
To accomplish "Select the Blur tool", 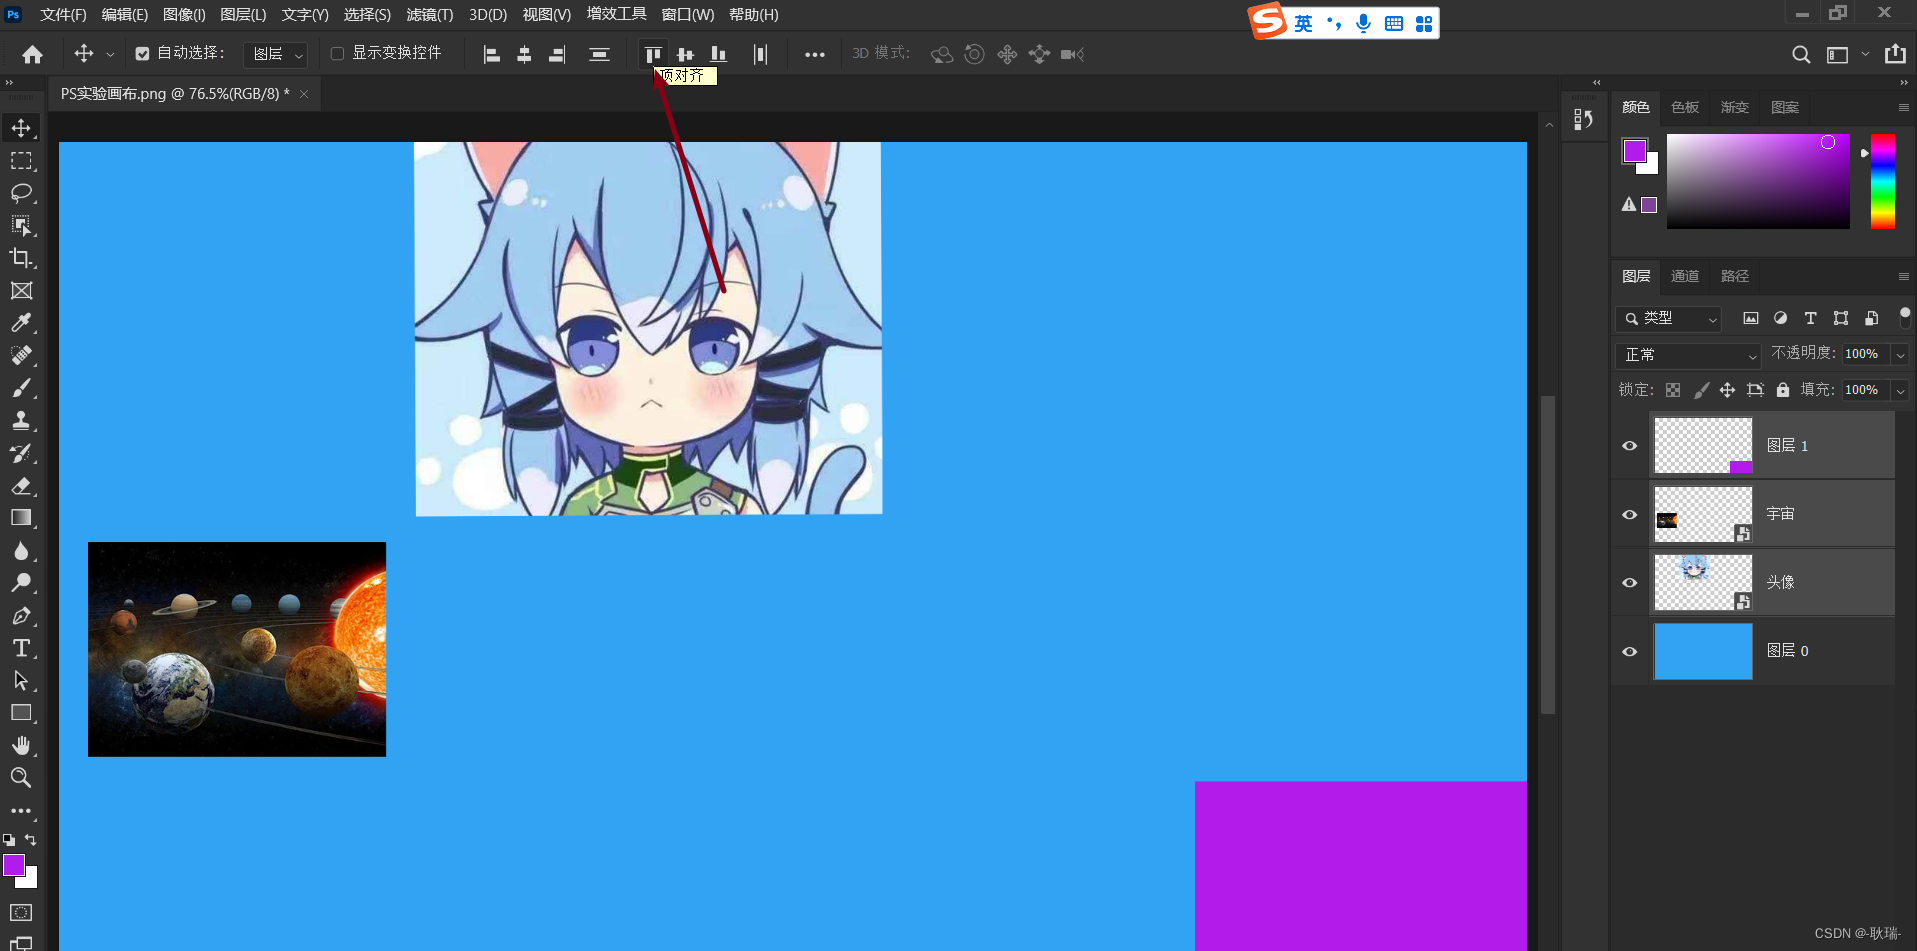I will [x=21, y=551].
